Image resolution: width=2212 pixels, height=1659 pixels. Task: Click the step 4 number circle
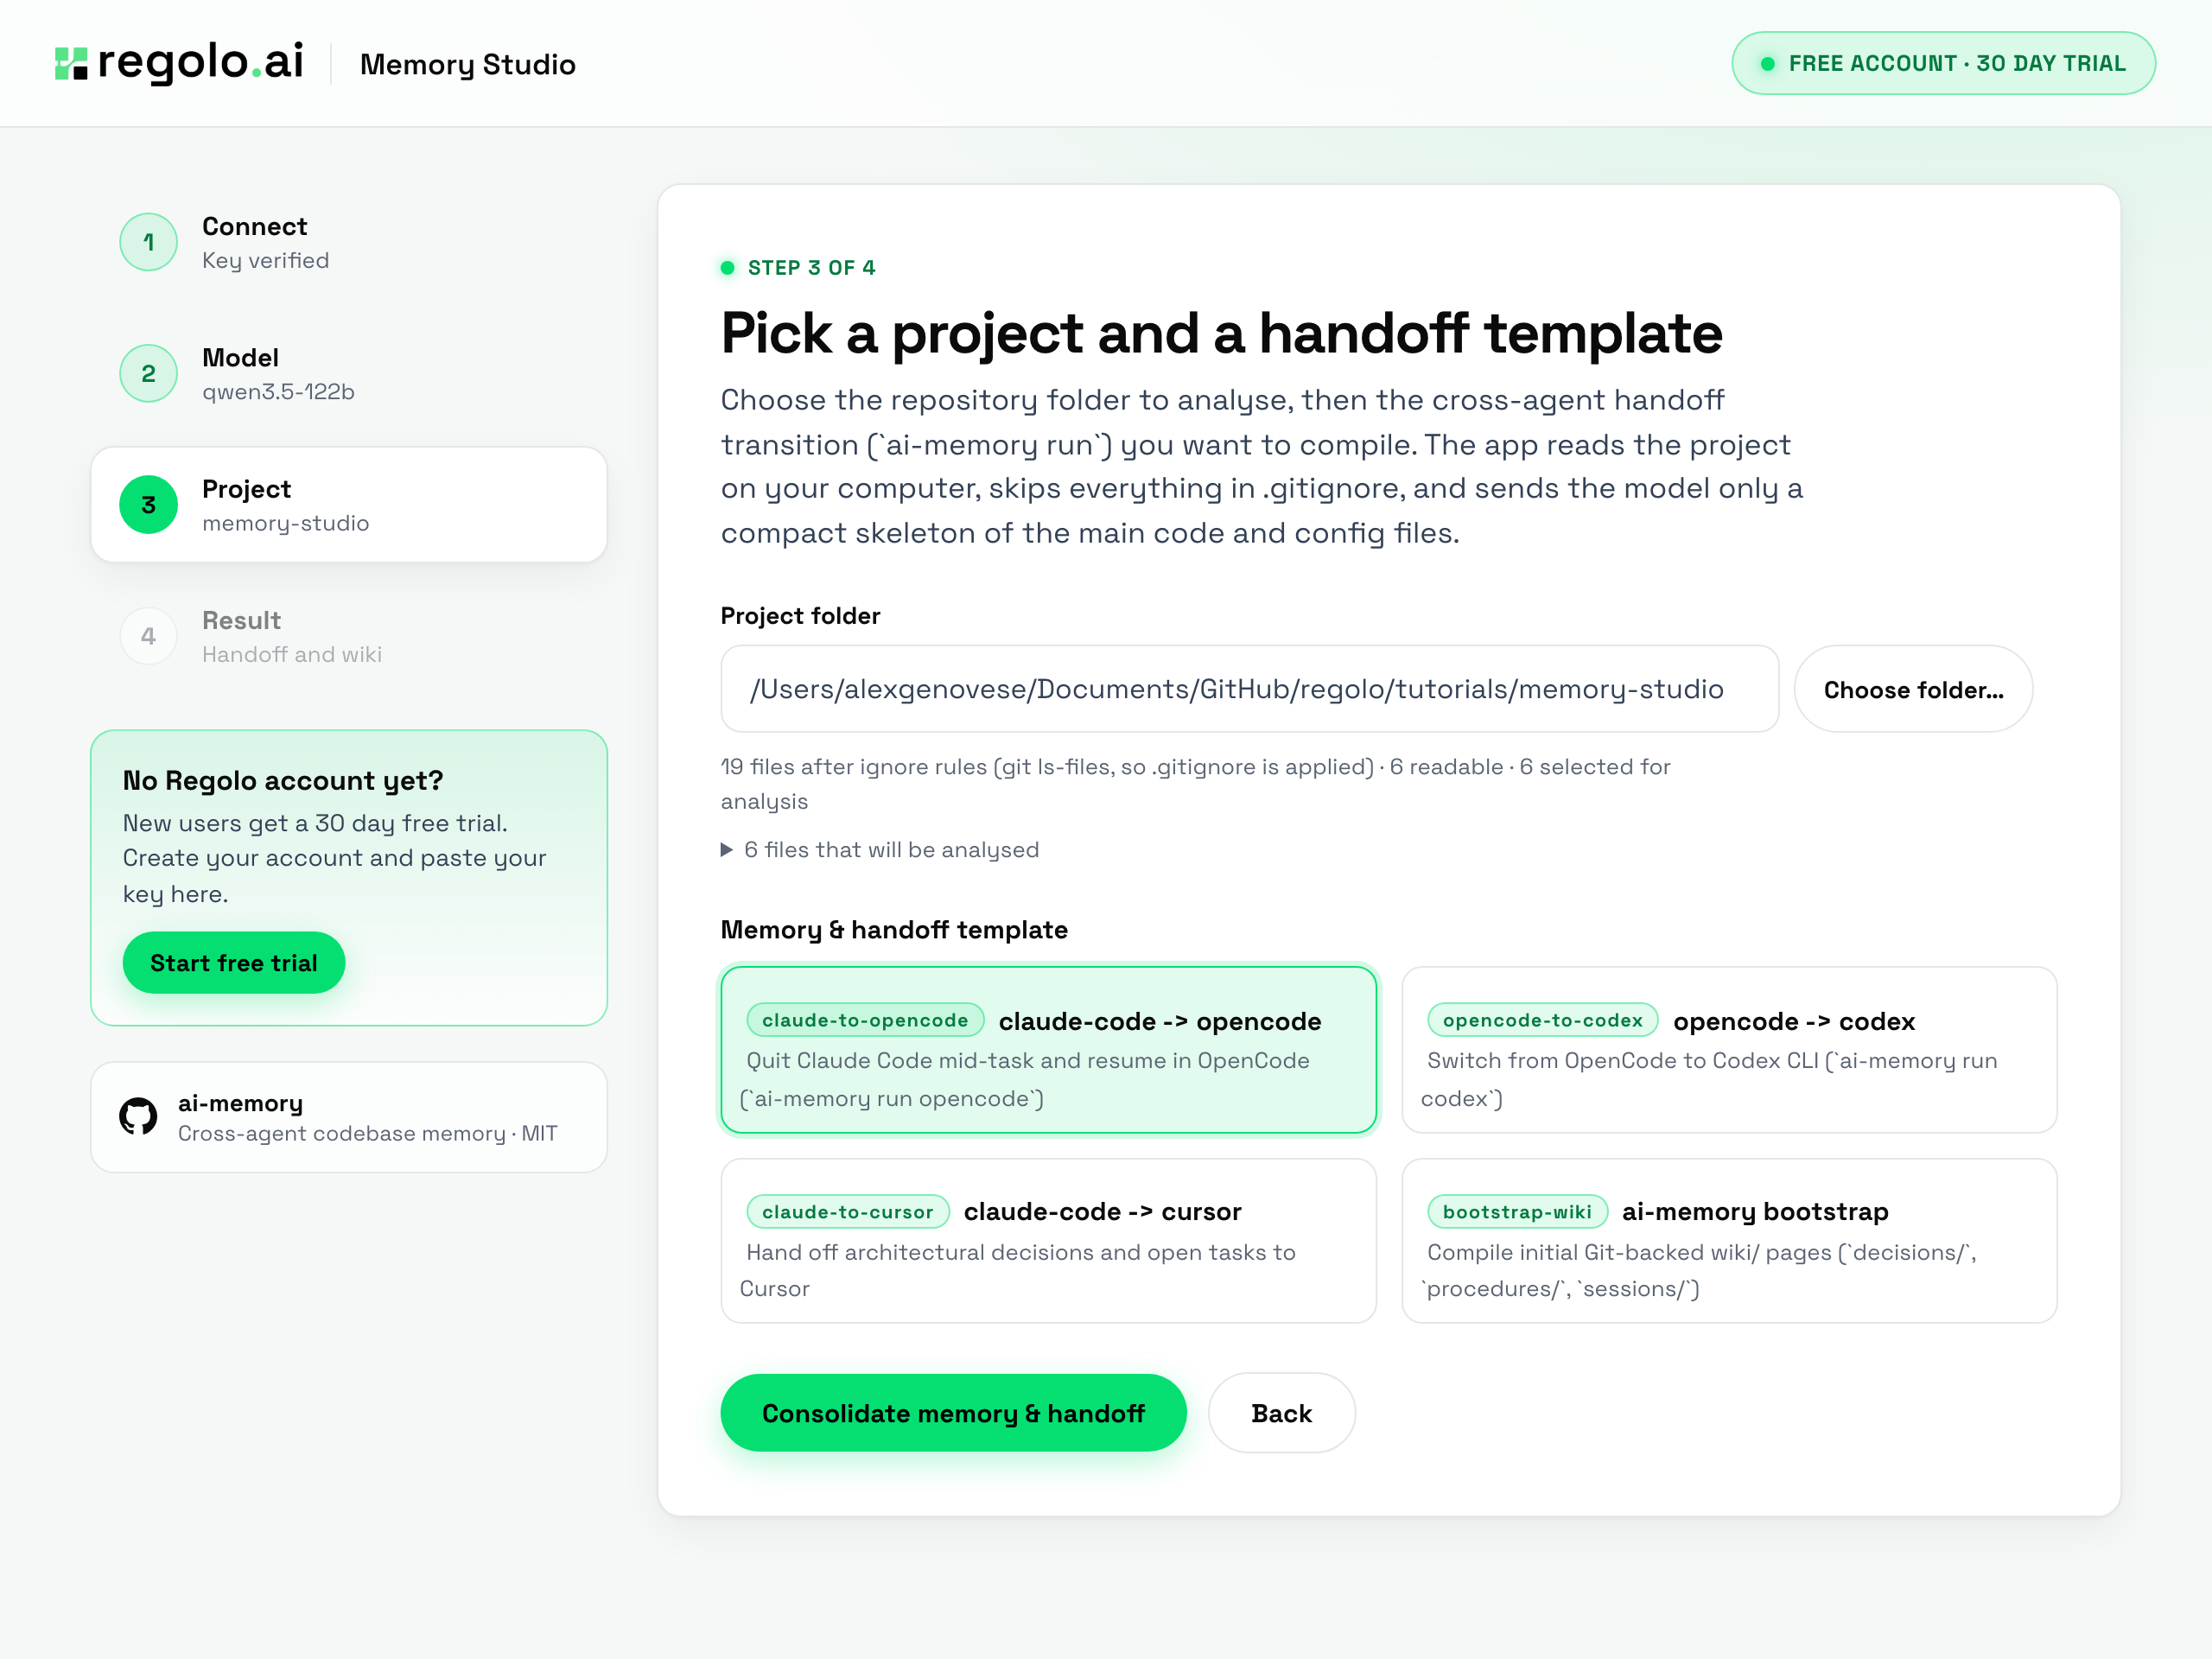[x=148, y=636]
